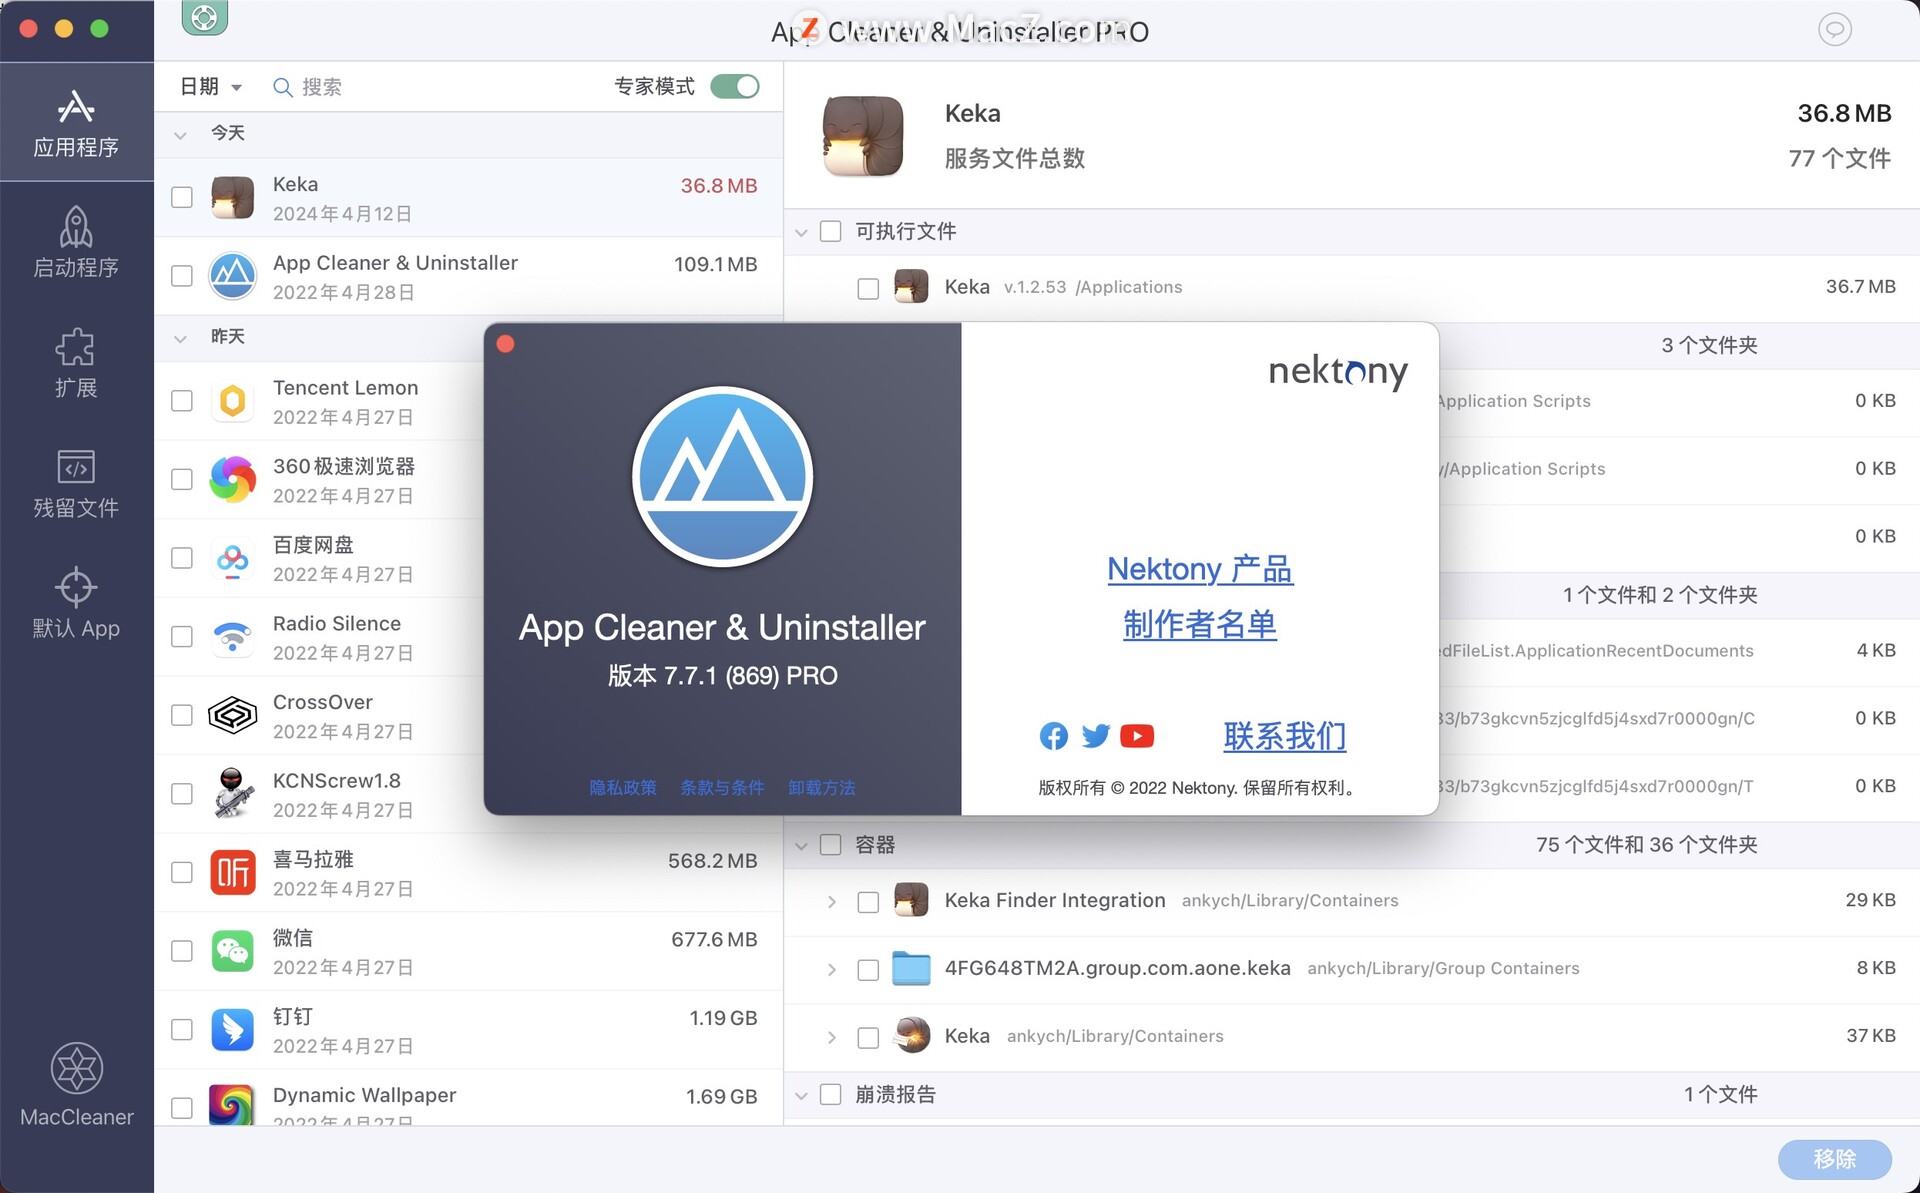Open the Extensions (扩展) sidebar section
This screenshot has width=1920, height=1193.
(x=76, y=363)
